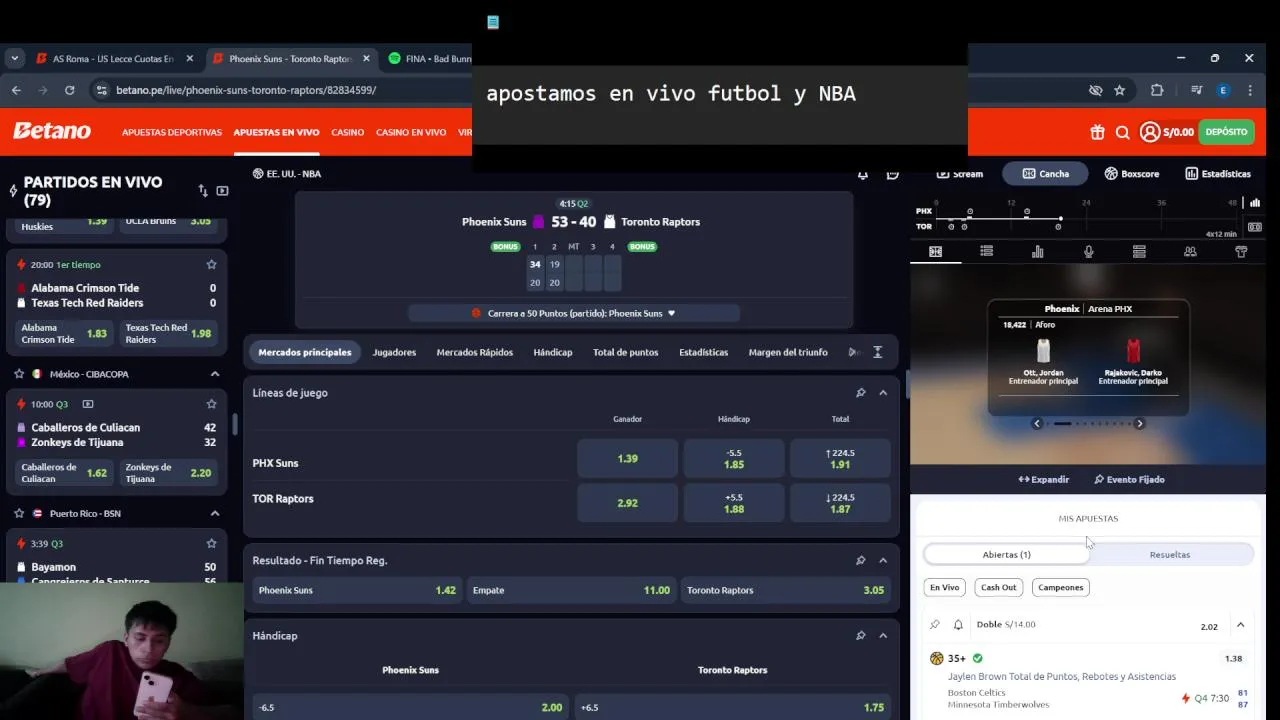The height and width of the screenshot is (720, 1280).
Task: Toggle the Cash Out bets filter
Action: [x=998, y=588]
